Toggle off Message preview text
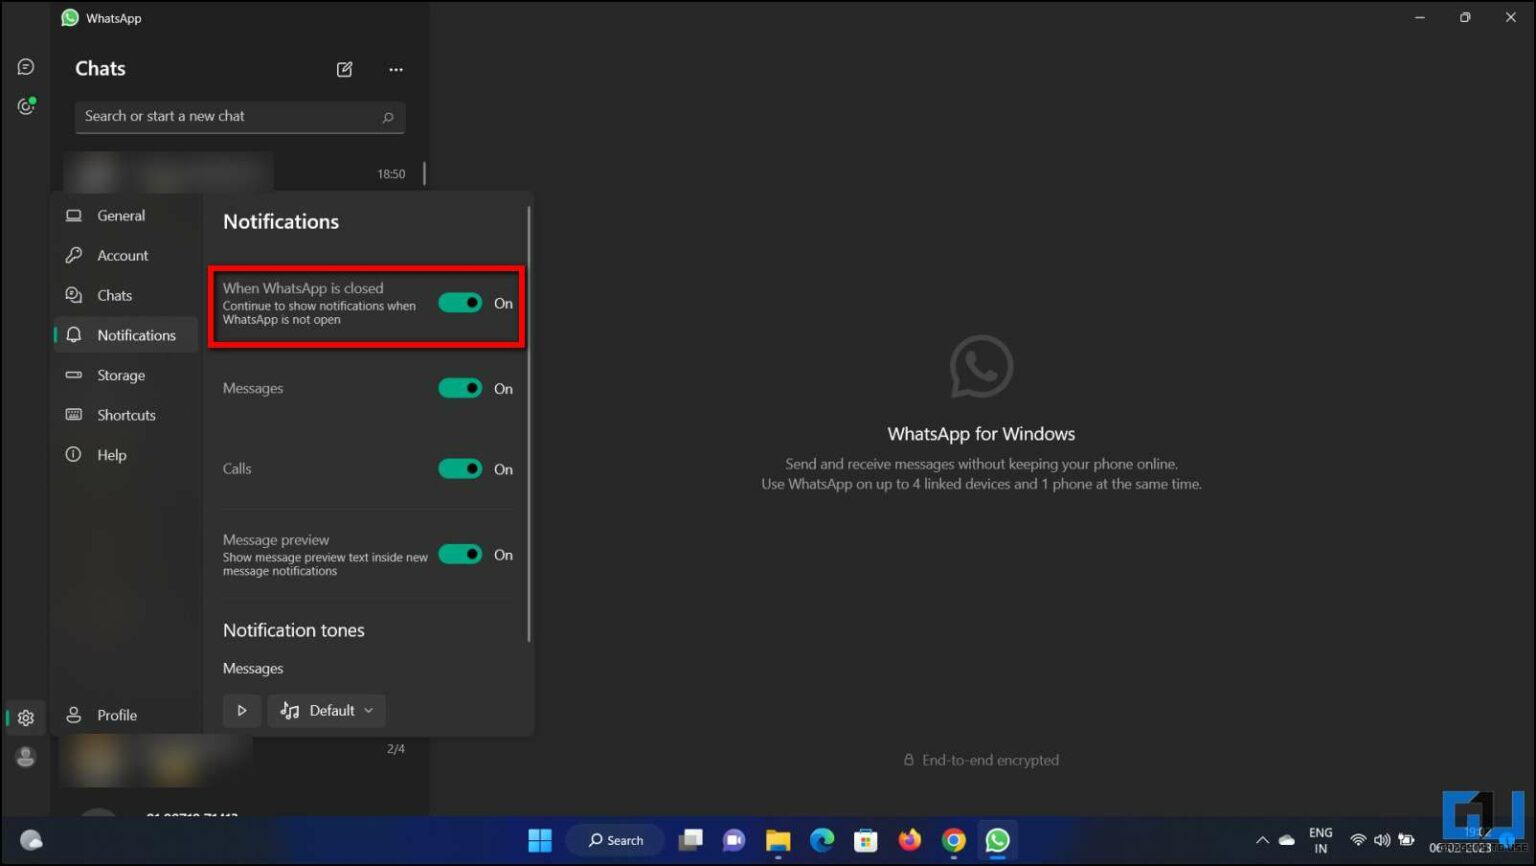 pyautogui.click(x=460, y=554)
